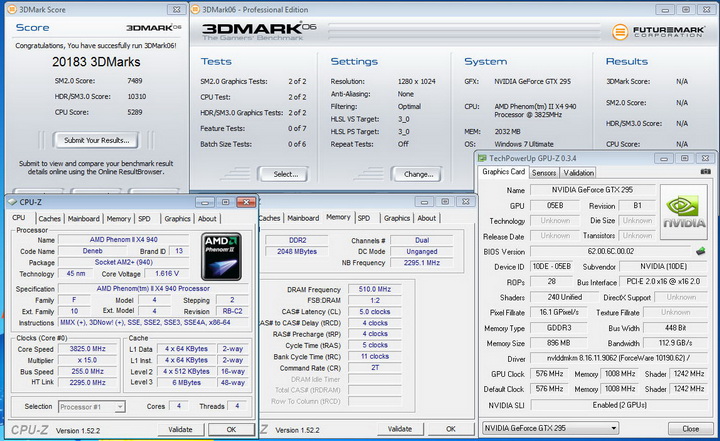Click the Resolution value 1280 x 1024
Screen dimensions: 720x441
tap(416, 81)
